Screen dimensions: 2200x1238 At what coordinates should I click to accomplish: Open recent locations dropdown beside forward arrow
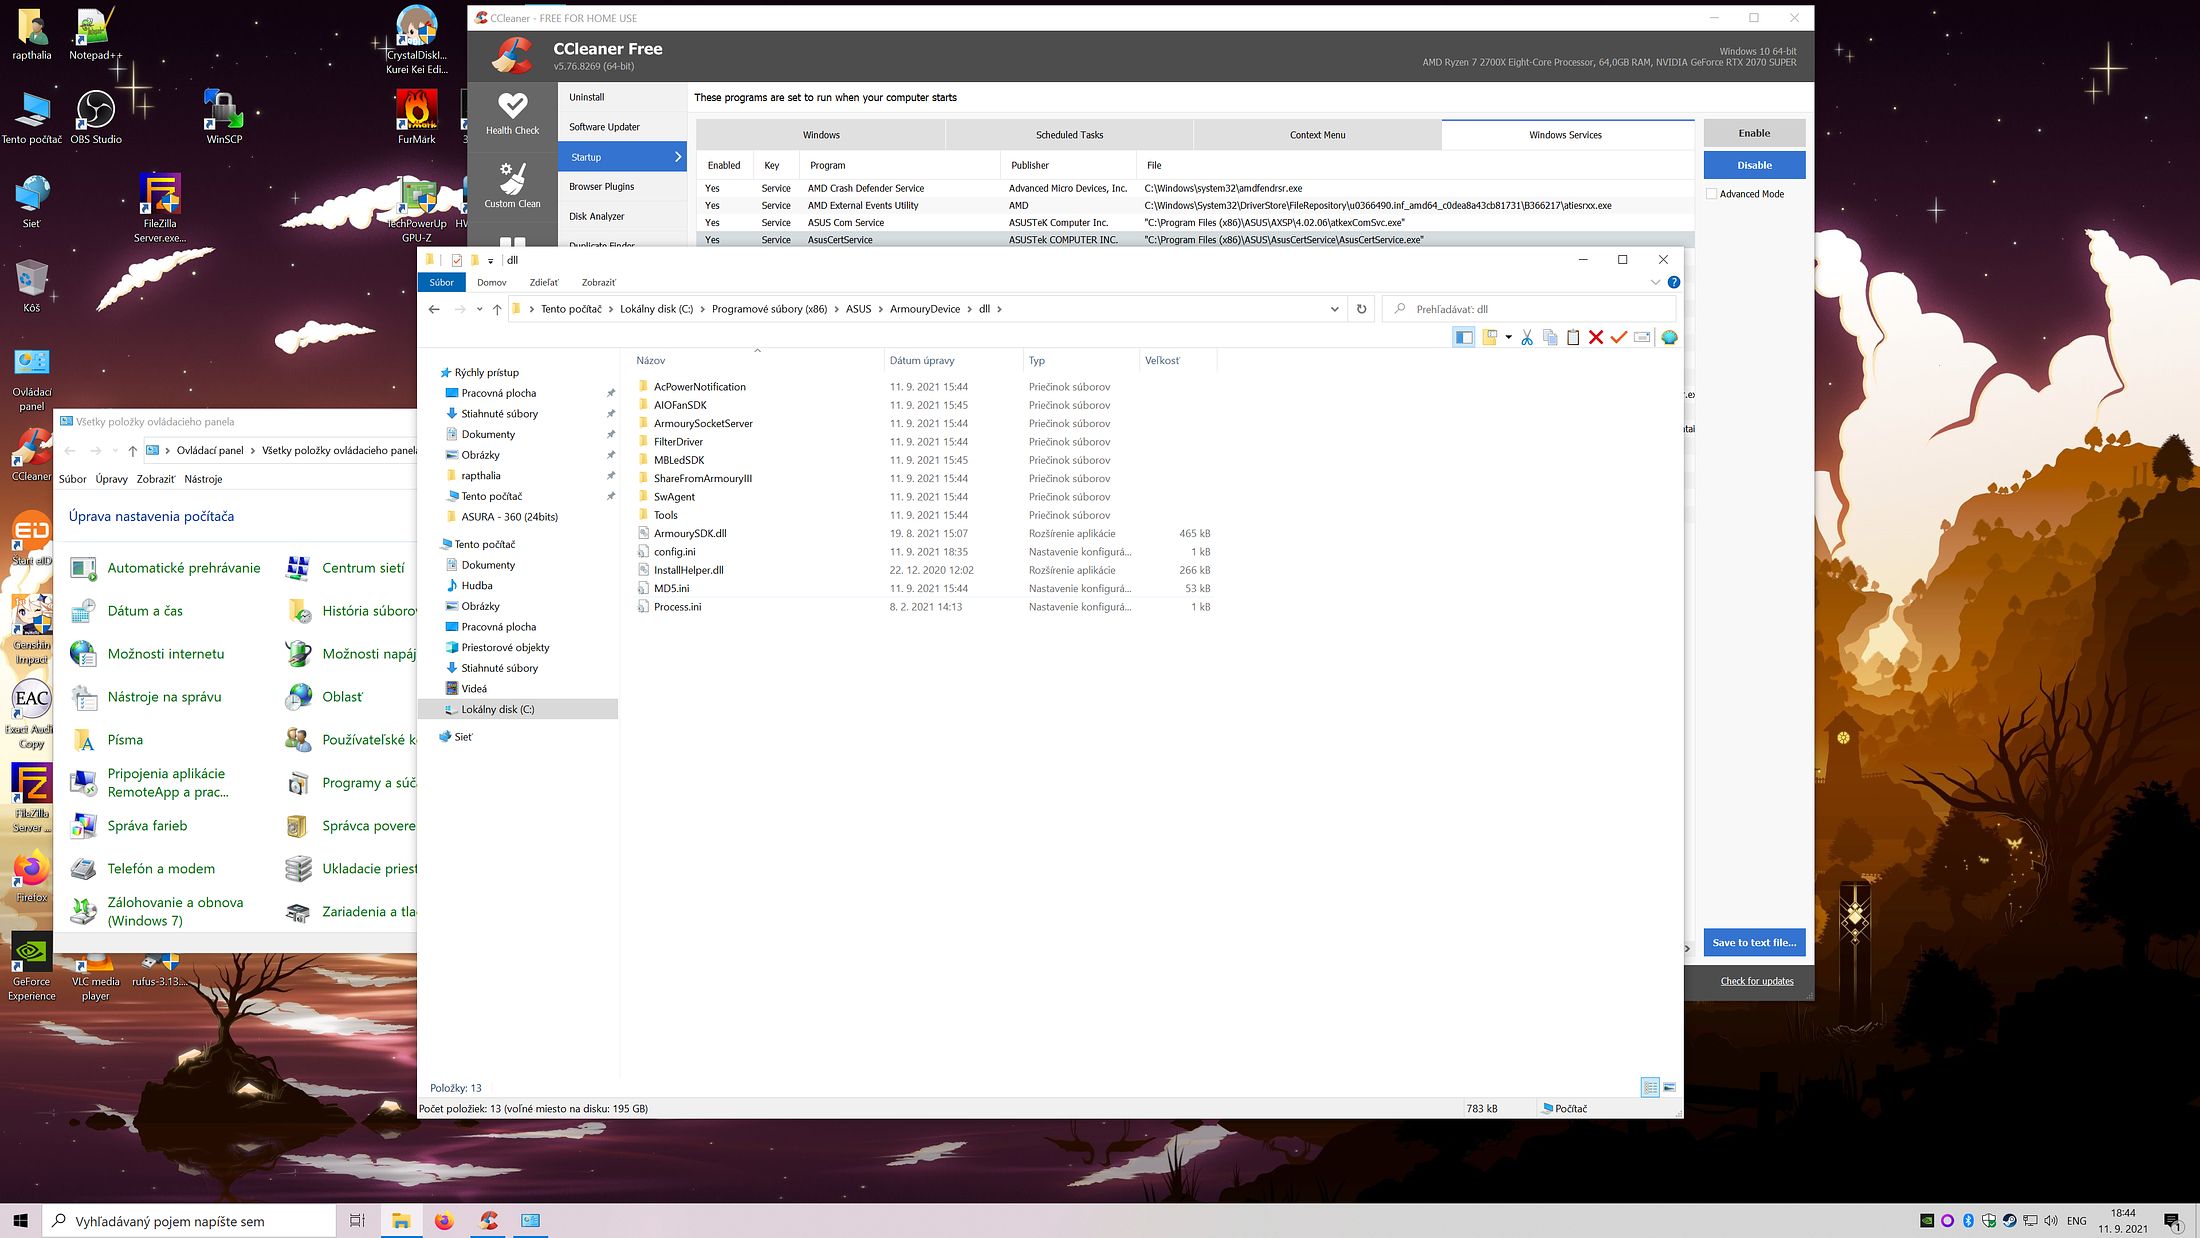point(480,309)
